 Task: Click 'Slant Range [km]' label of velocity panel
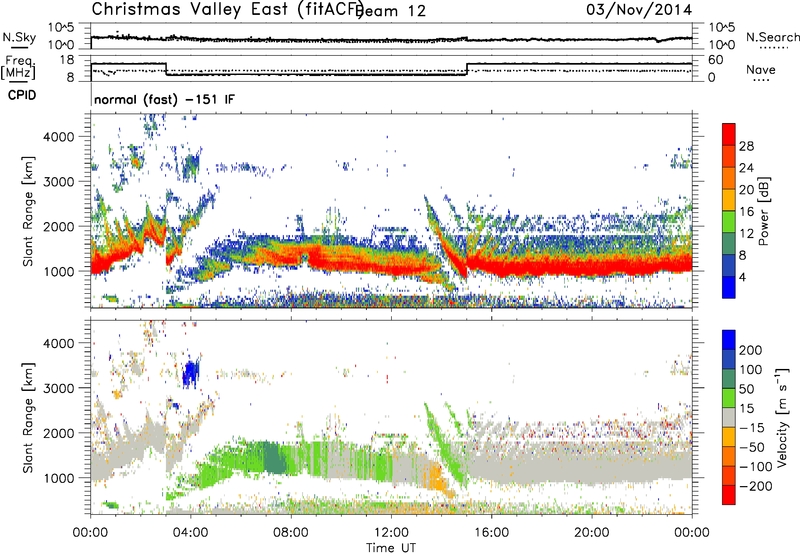(28, 417)
